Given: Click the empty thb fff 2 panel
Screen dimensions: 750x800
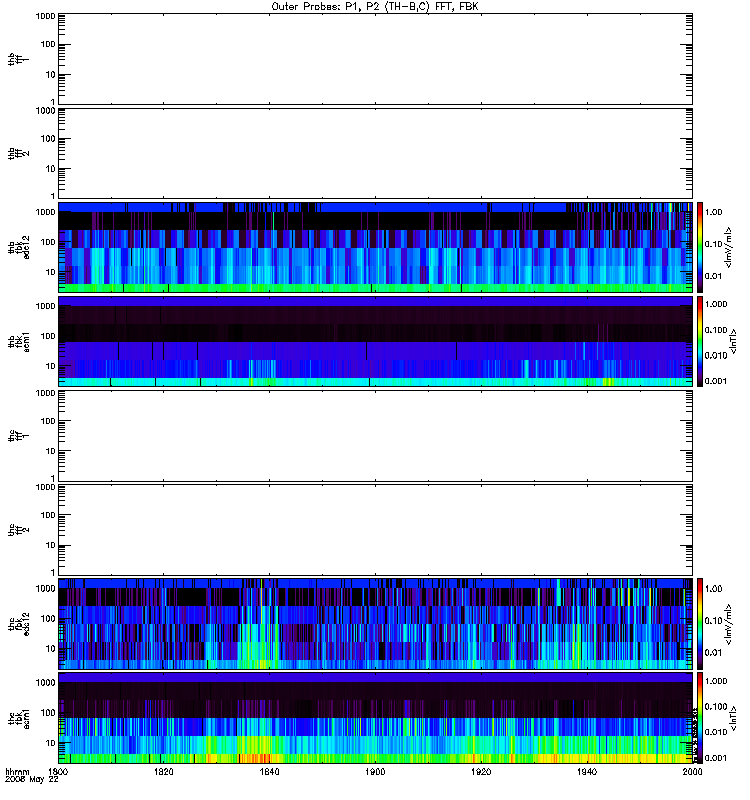Looking at the screenshot, I should point(376,154).
